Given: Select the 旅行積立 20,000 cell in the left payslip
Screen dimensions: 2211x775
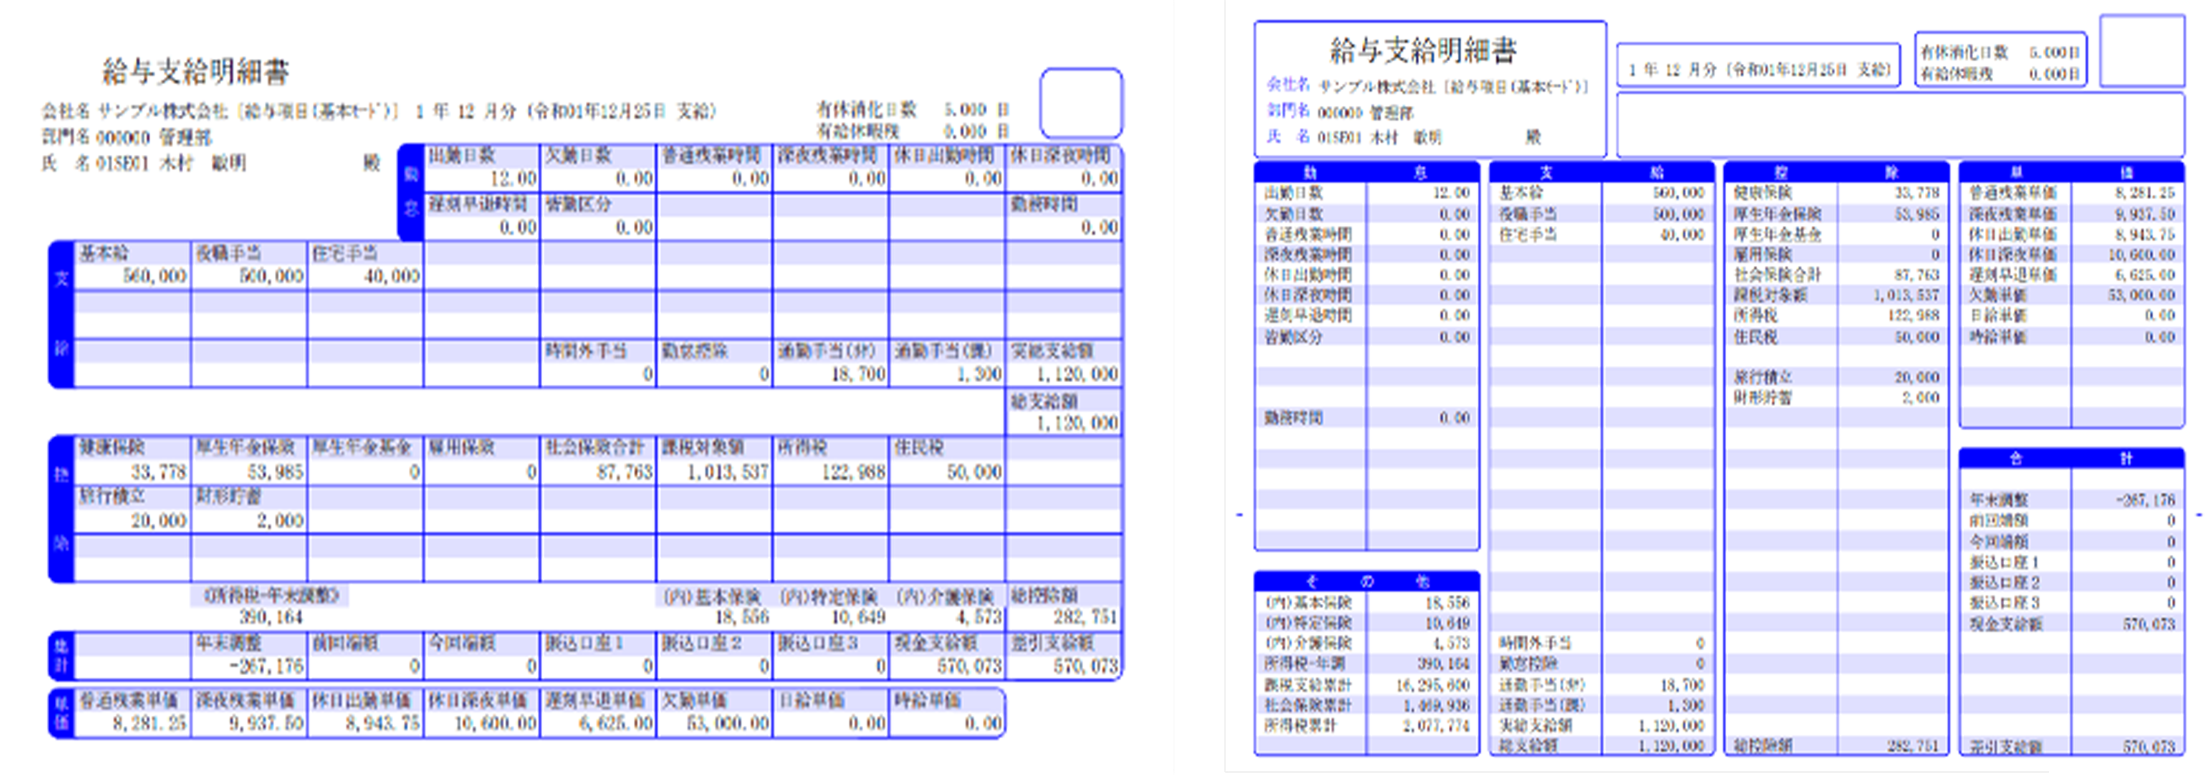Looking at the screenshot, I should [133, 509].
